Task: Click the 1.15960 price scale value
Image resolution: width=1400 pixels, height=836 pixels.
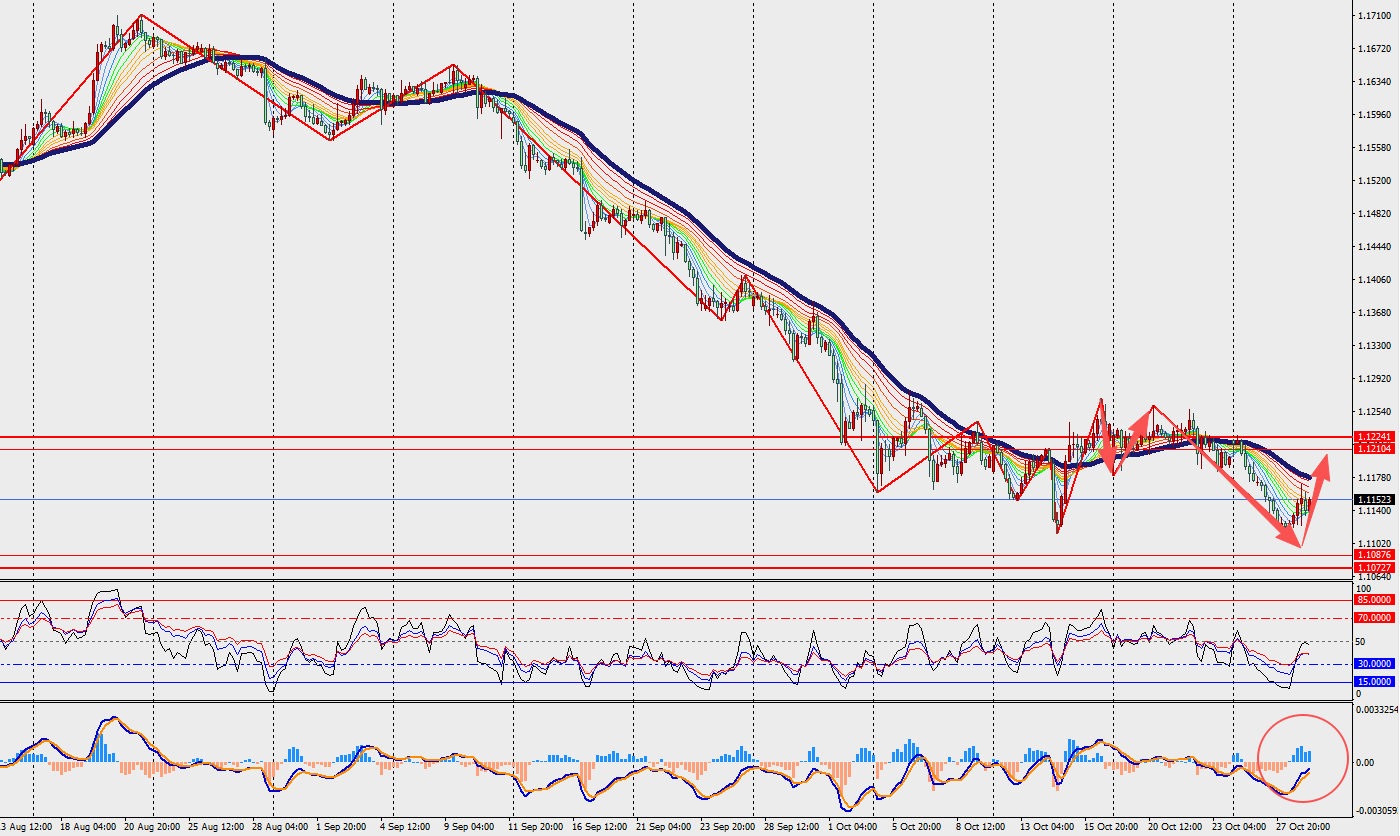Action: click(x=1373, y=115)
